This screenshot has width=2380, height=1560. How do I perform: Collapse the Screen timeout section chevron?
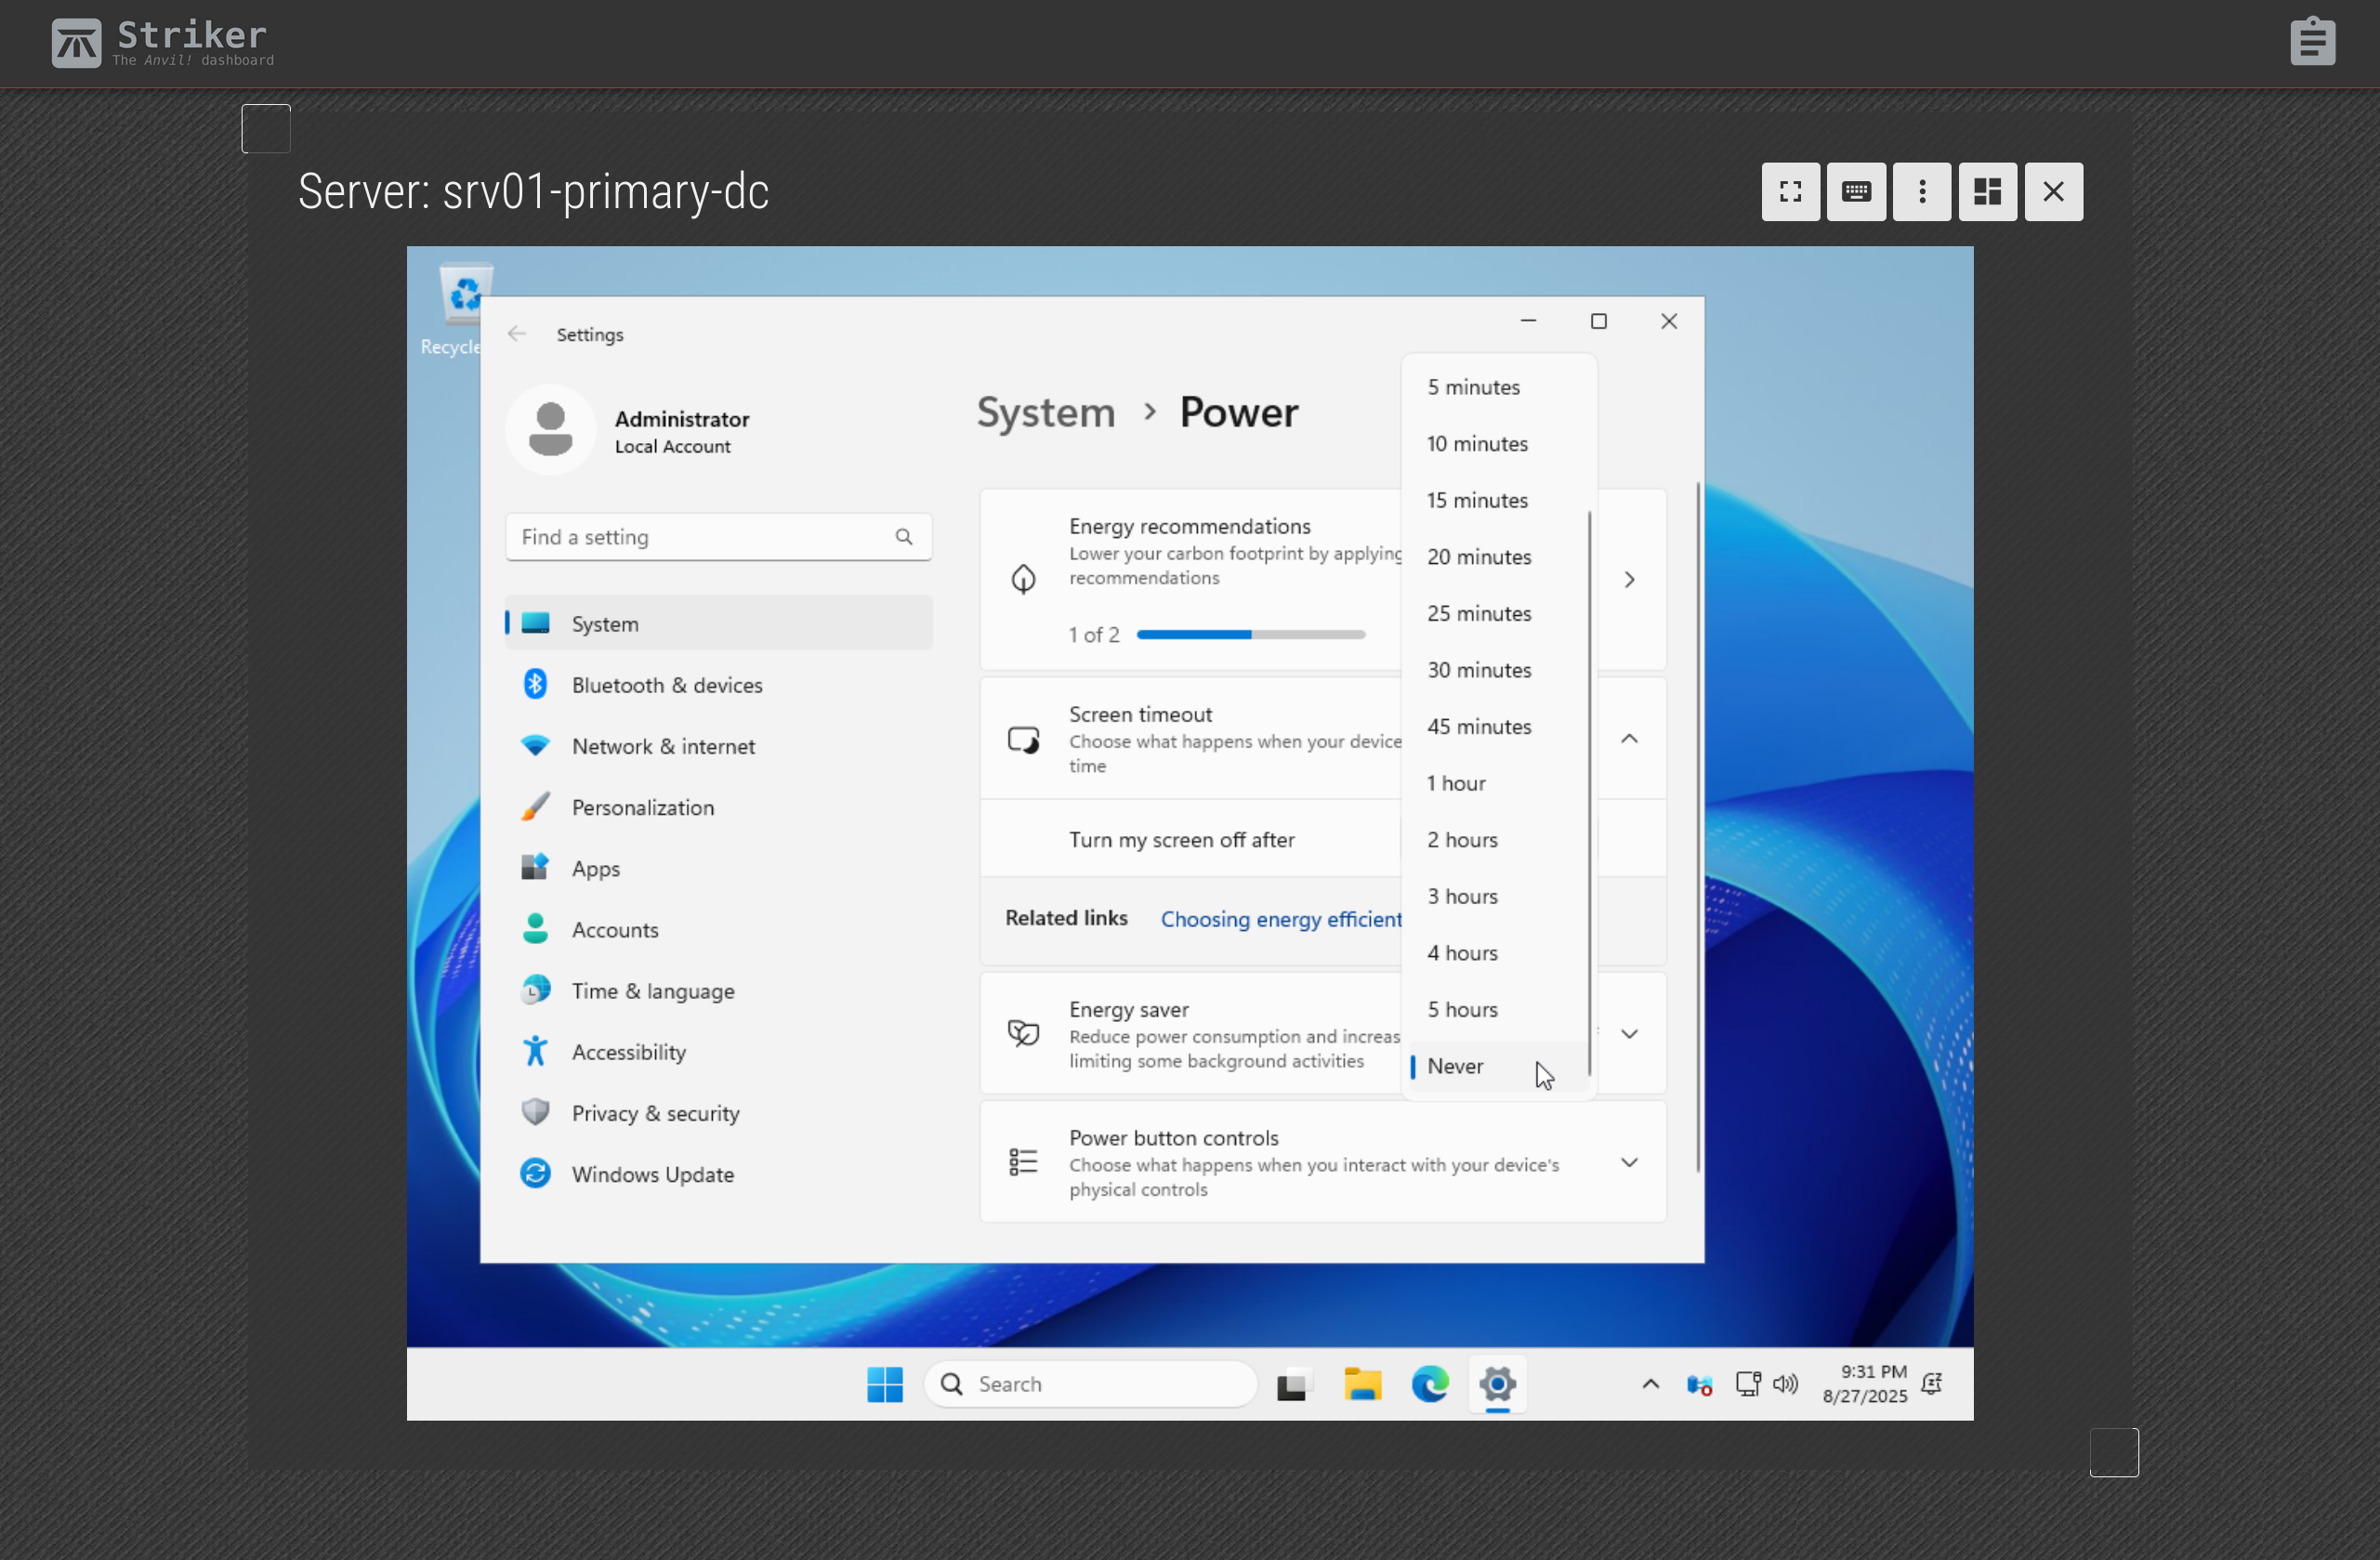(1629, 738)
